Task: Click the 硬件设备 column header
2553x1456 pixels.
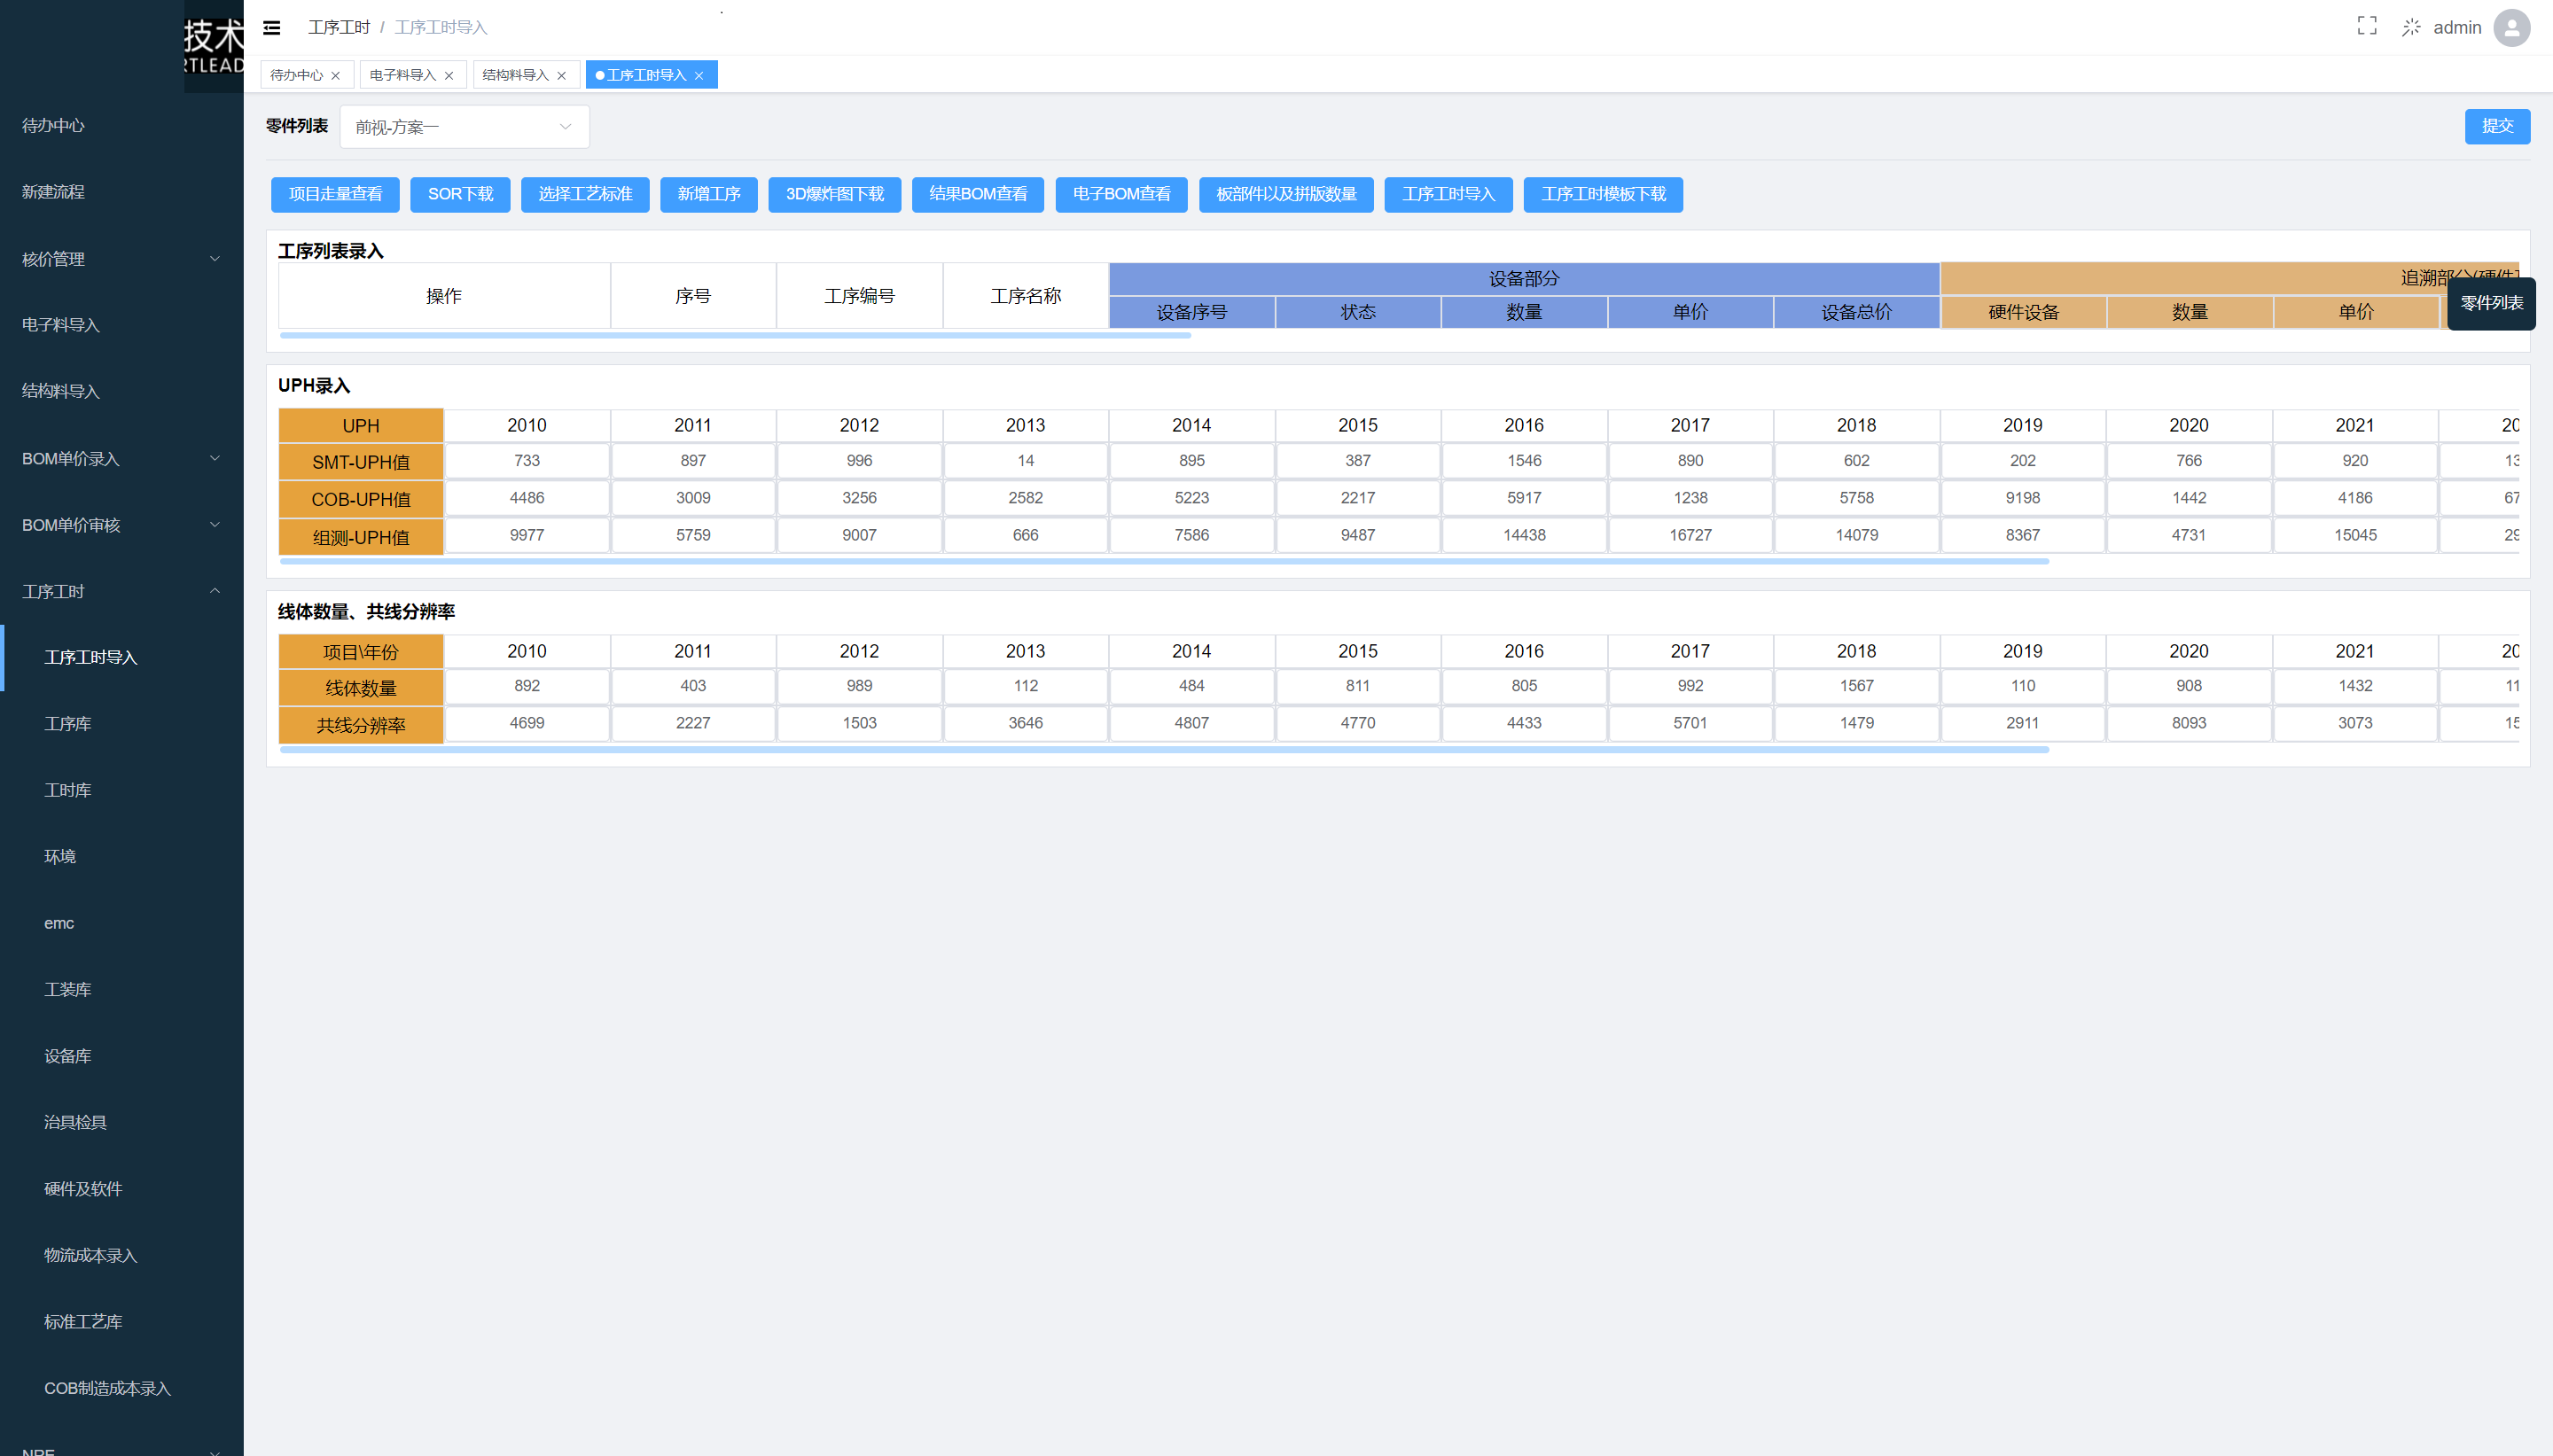Action: tap(2023, 312)
